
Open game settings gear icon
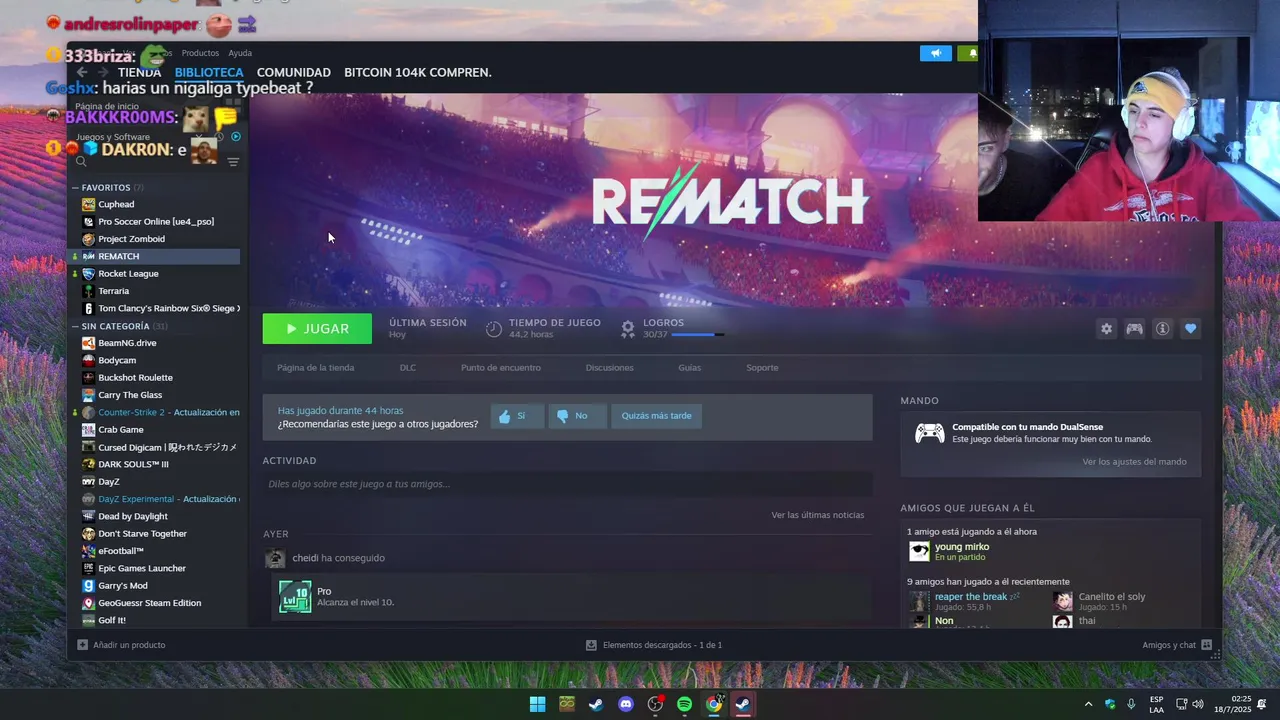coord(1106,329)
